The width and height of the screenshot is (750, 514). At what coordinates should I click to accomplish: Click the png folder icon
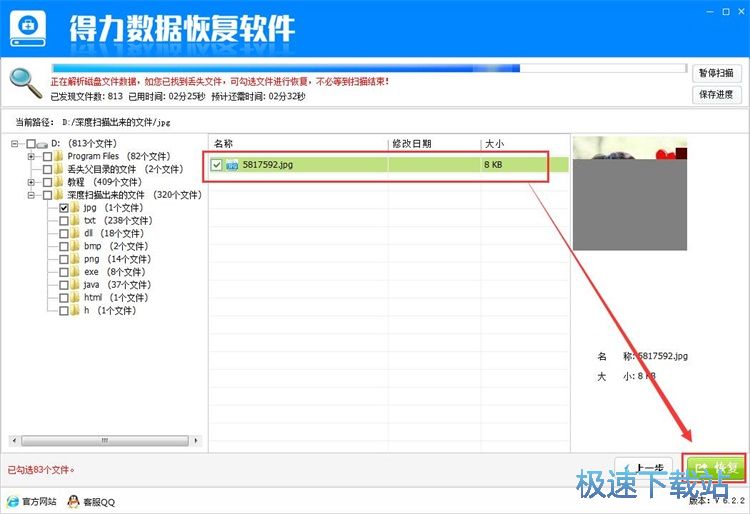[x=75, y=260]
